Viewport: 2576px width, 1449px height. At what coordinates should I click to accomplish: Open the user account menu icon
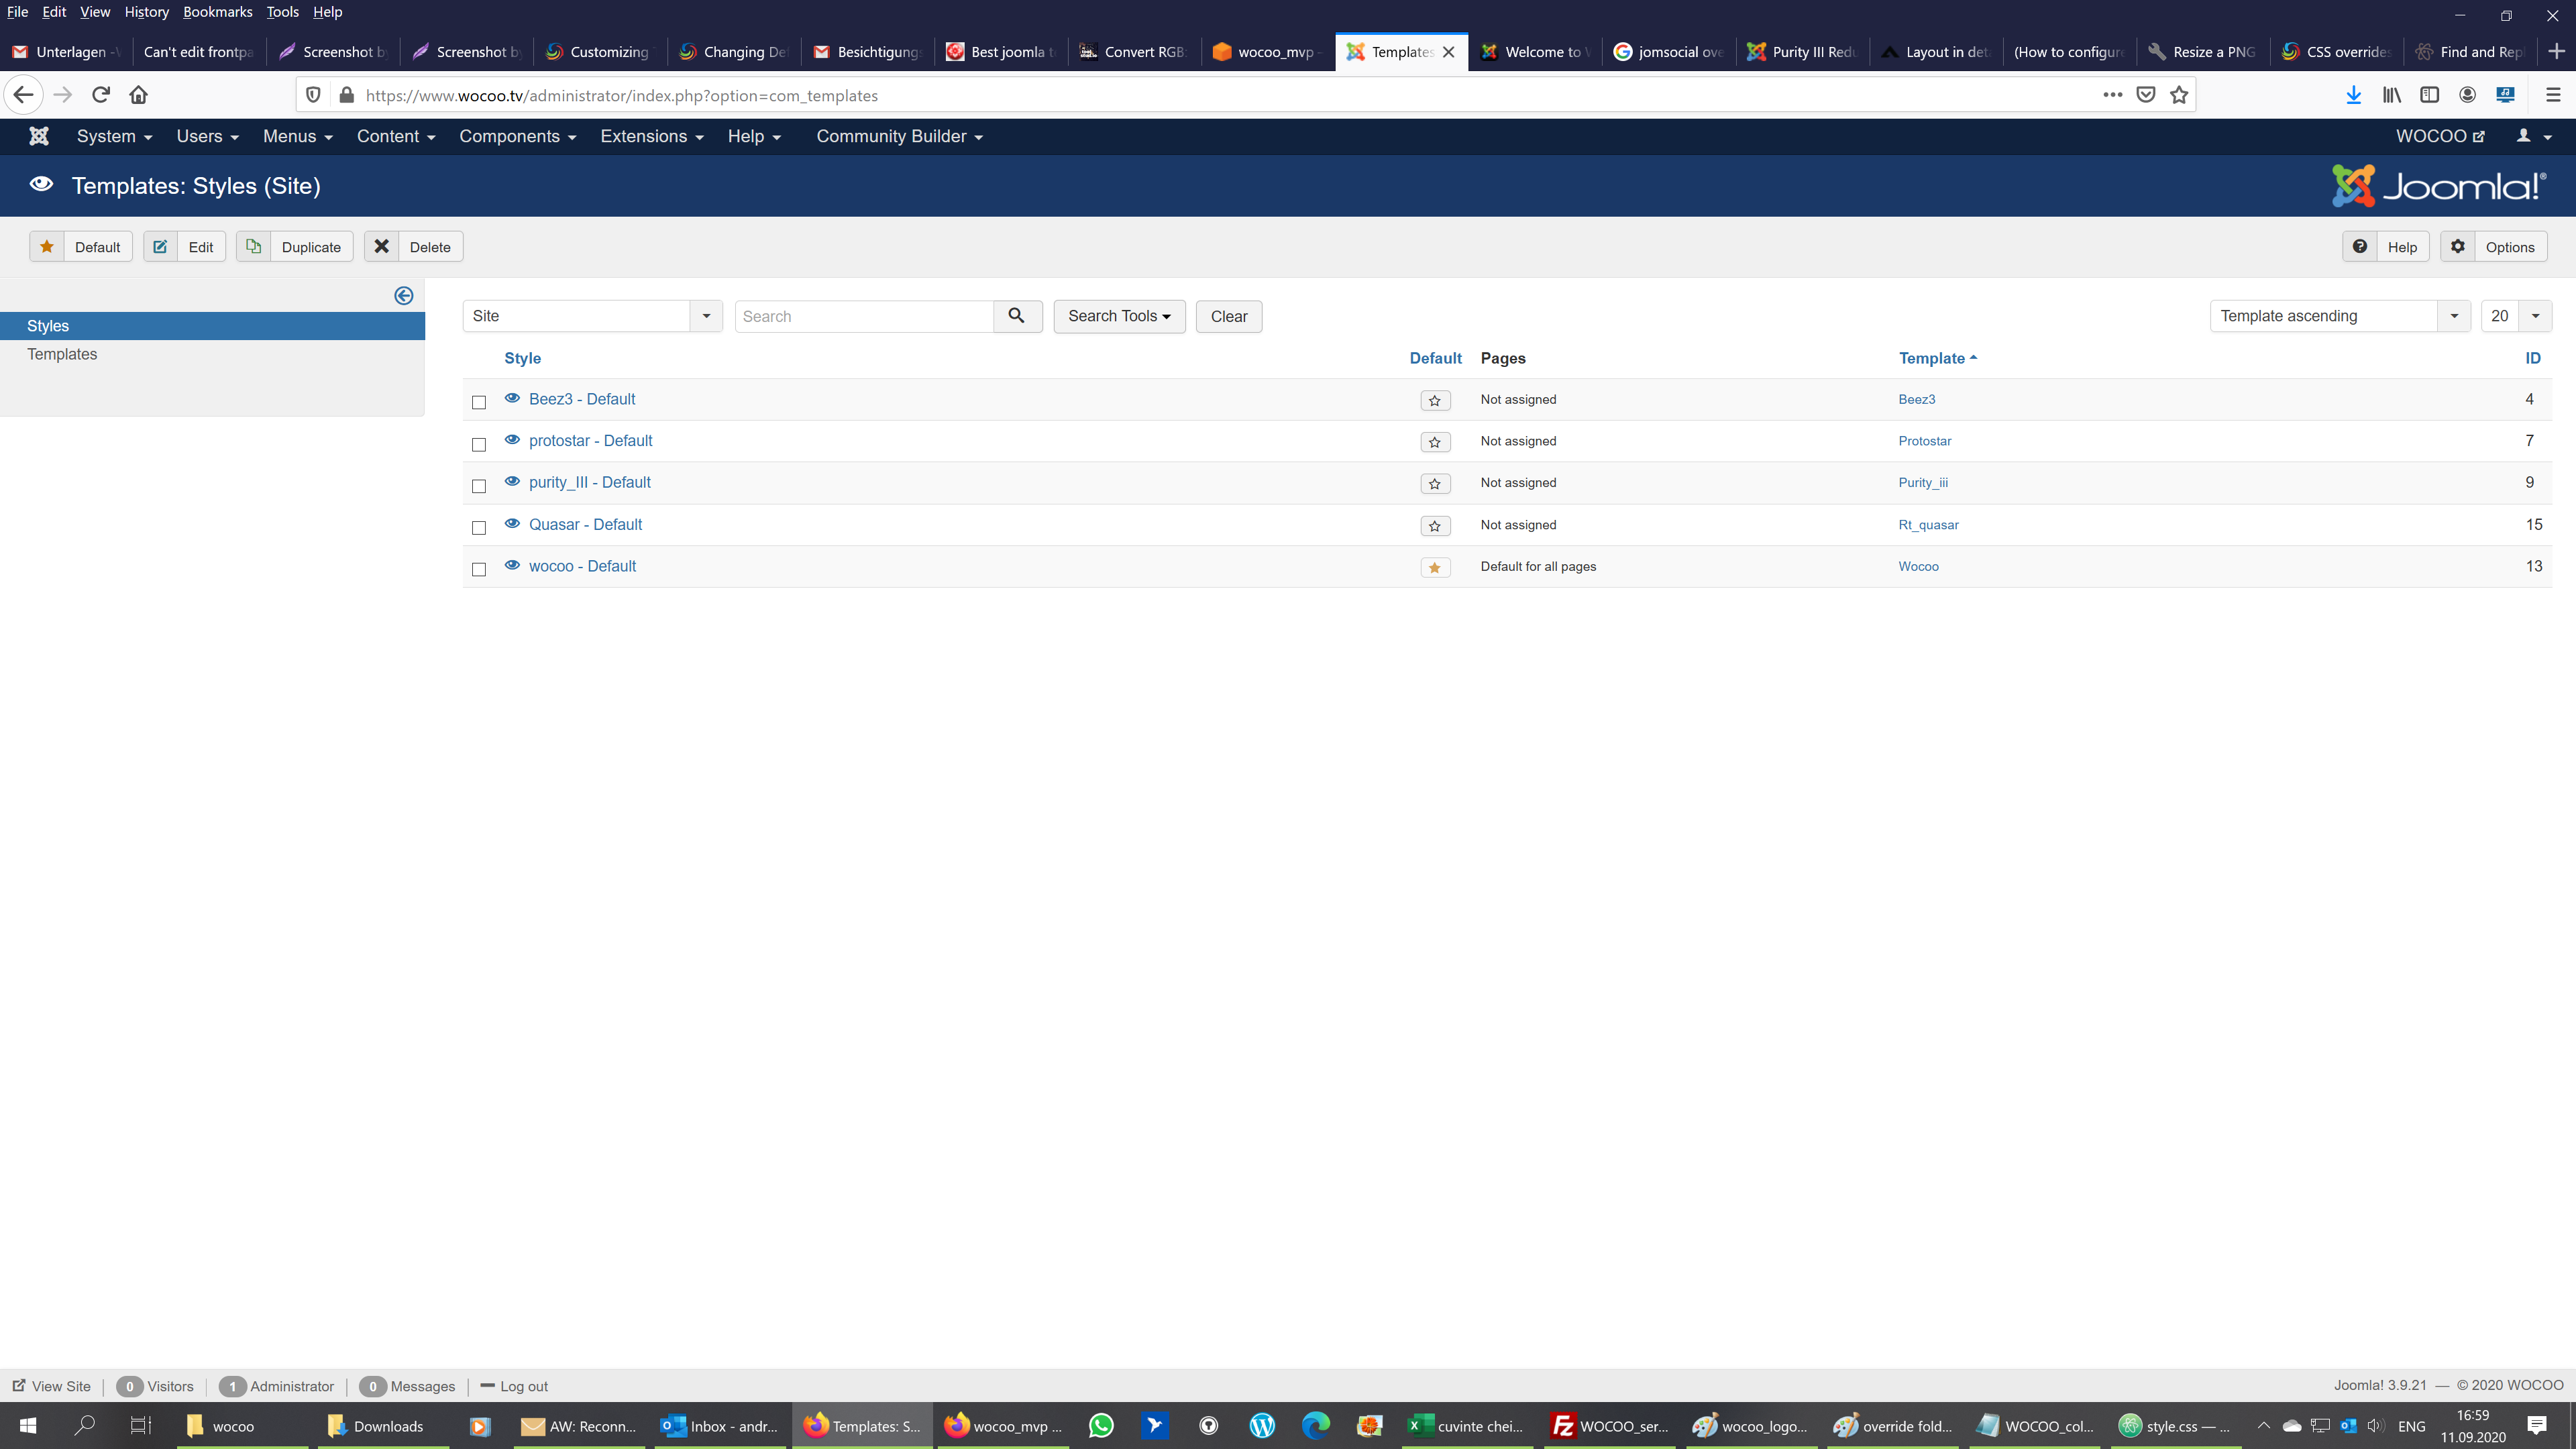(x=2533, y=136)
